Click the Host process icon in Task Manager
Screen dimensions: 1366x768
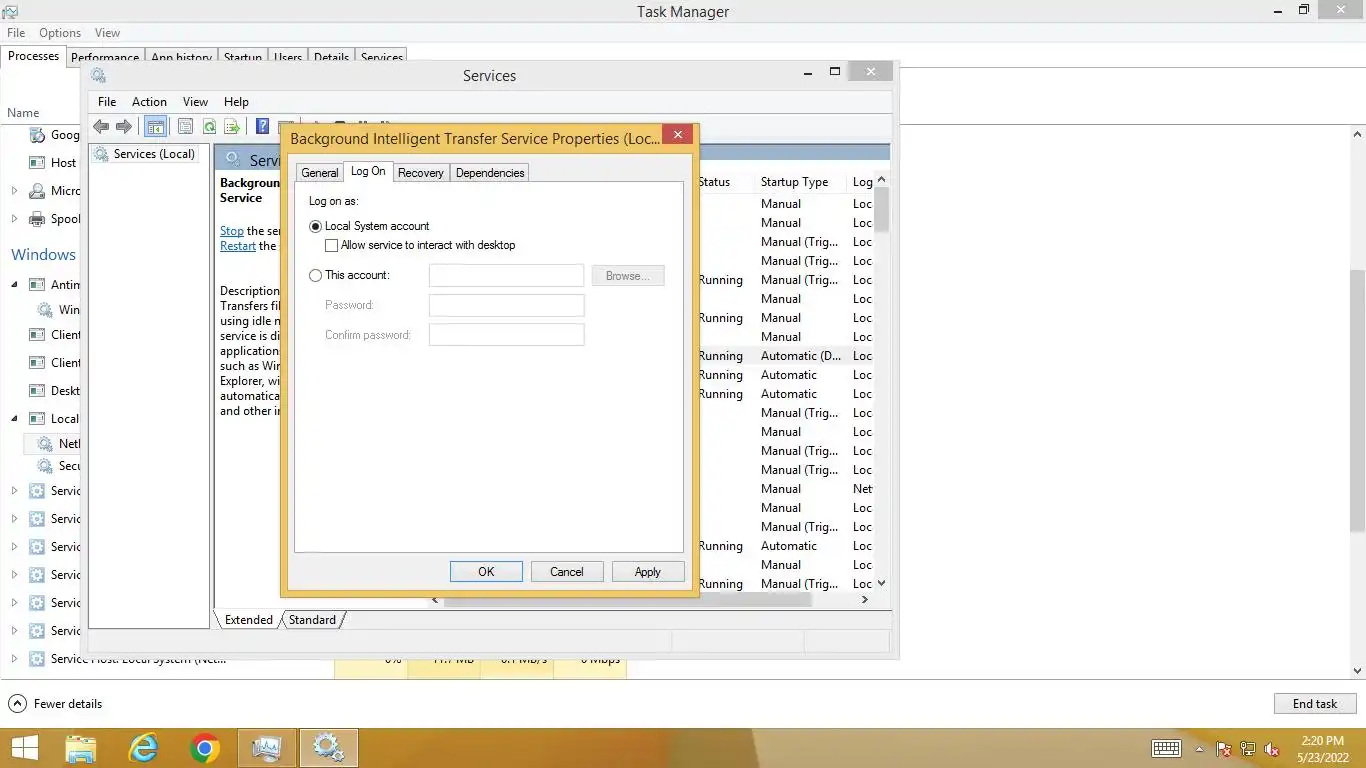(x=37, y=163)
